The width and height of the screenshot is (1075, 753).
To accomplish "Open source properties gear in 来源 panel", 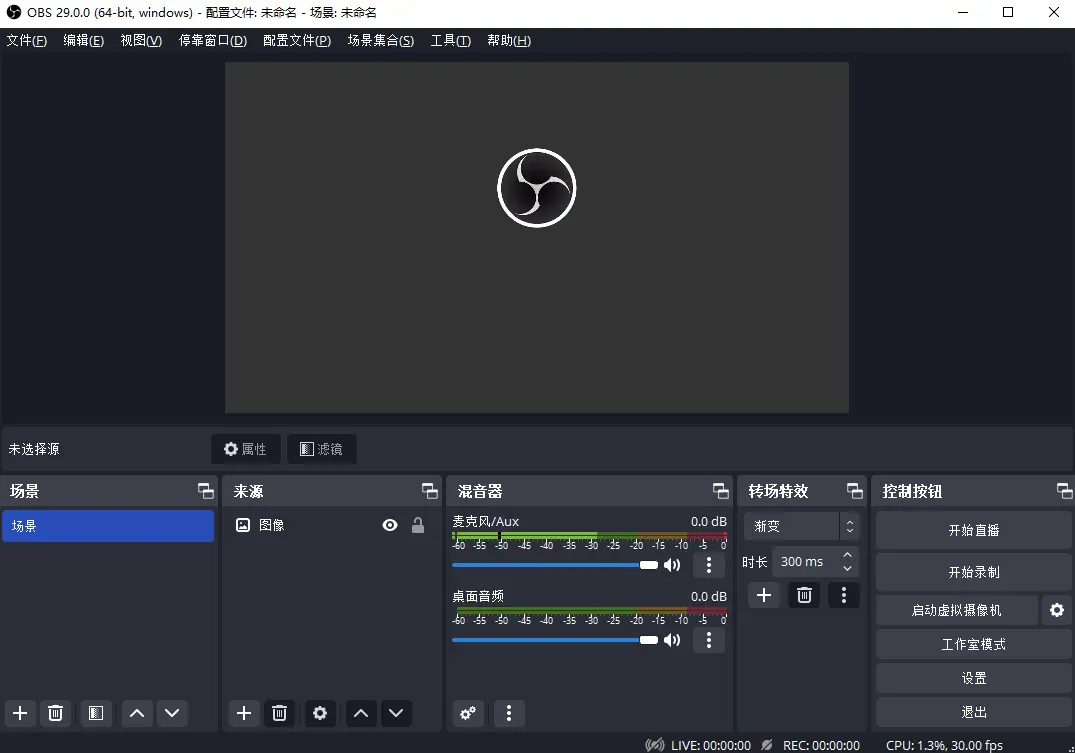I will [x=320, y=713].
